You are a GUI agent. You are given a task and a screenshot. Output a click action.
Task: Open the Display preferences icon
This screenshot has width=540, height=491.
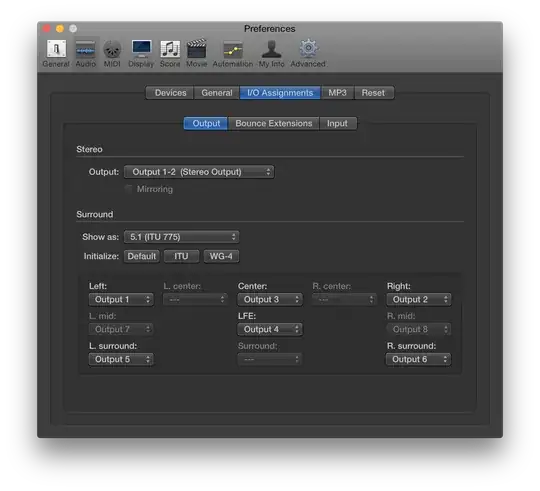(141, 53)
